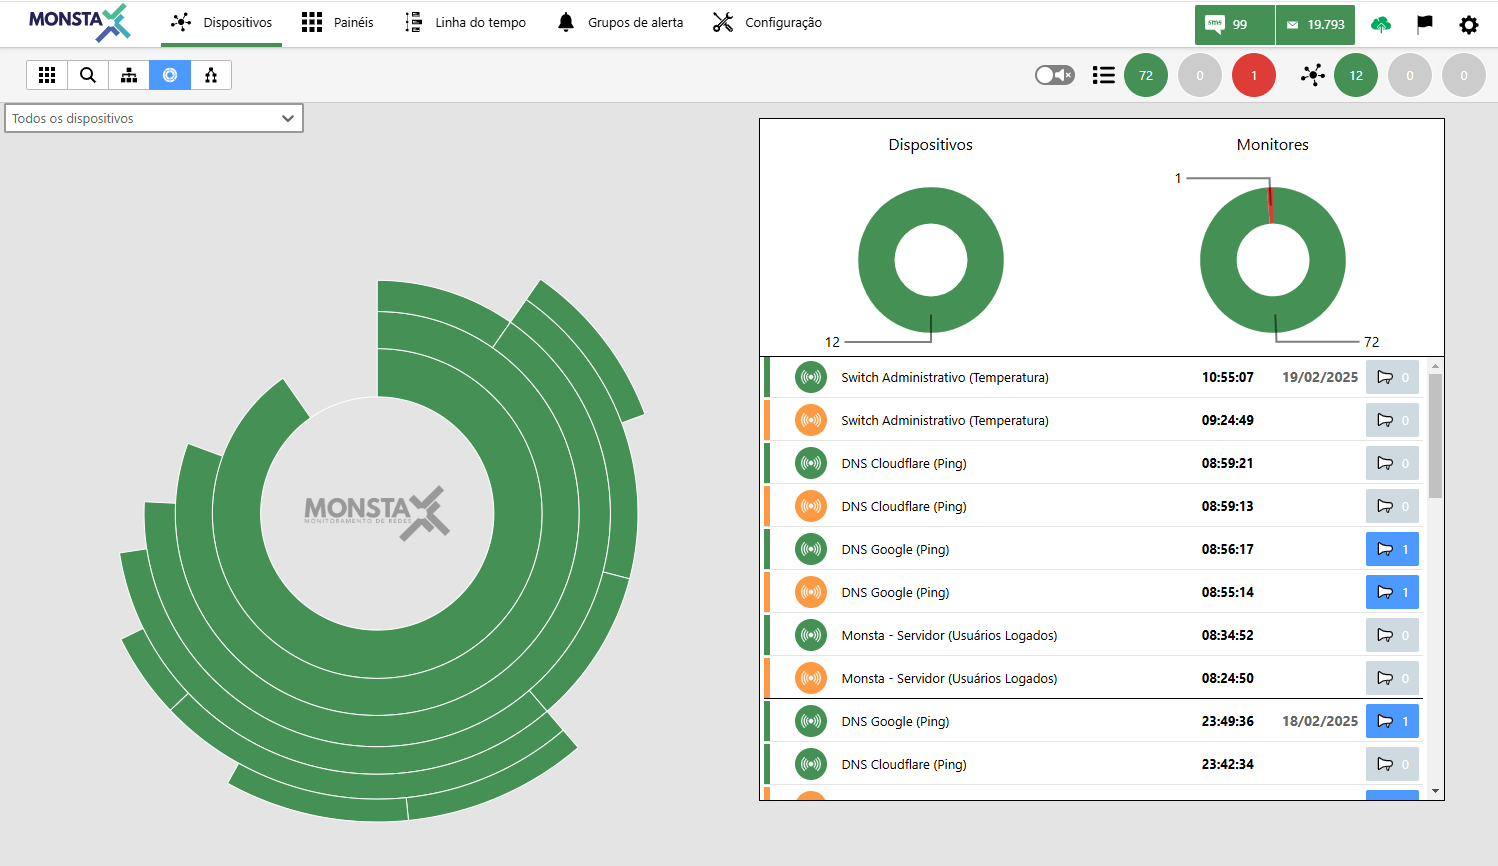The width and height of the screenshot is (1498, 866).
Task: Filter monitors with red 1 badge
Action: click(x=1254, y=75)
